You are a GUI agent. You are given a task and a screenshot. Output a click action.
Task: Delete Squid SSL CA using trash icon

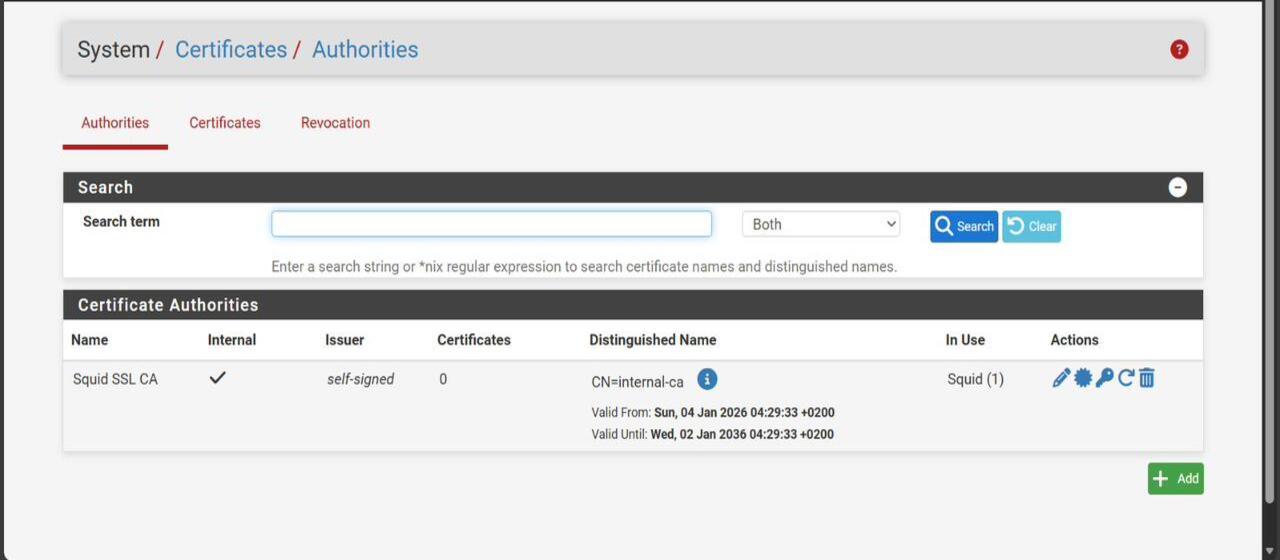click(1147, 378)
